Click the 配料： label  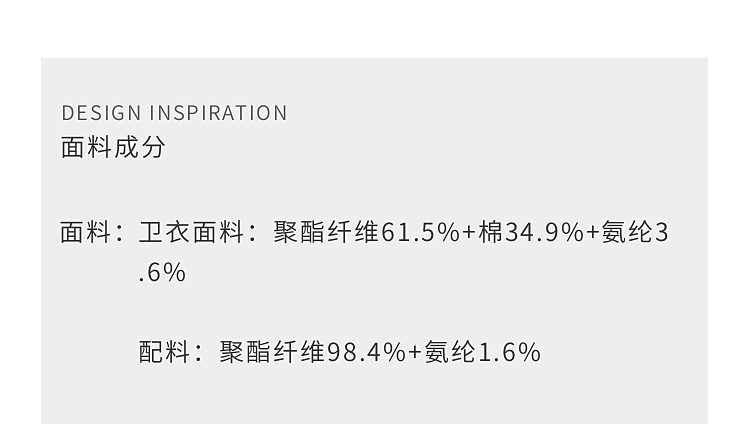click(170, 352)
